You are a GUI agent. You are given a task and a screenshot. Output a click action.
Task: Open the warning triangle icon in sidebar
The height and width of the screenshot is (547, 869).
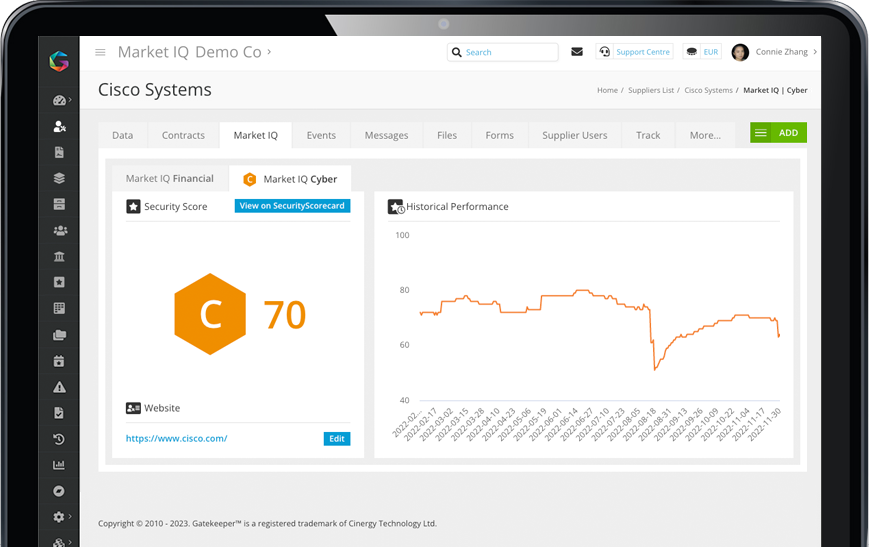click(59, 387)
